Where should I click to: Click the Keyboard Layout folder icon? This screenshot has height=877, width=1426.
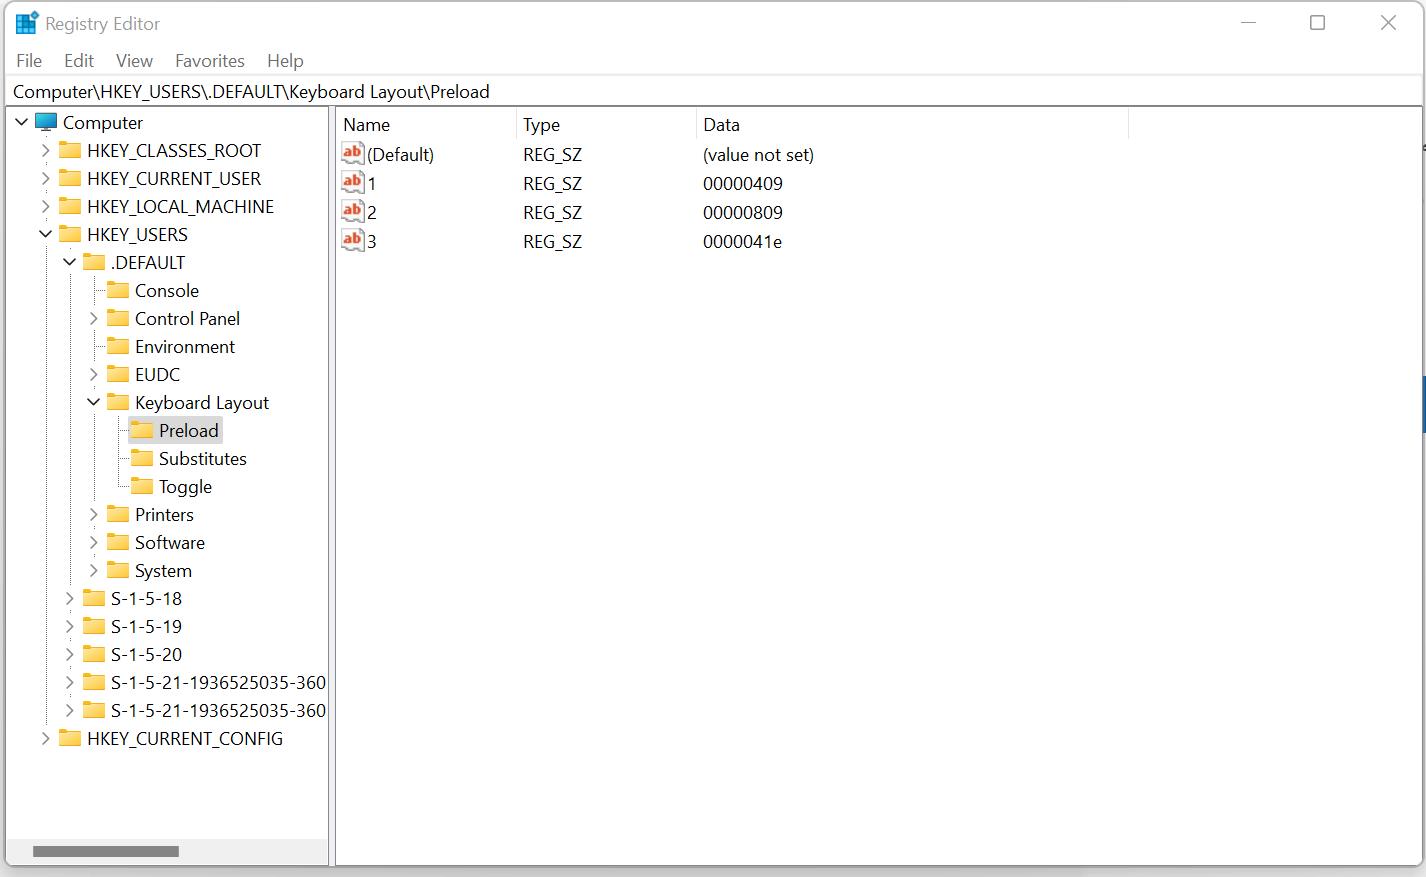[118, 402]
